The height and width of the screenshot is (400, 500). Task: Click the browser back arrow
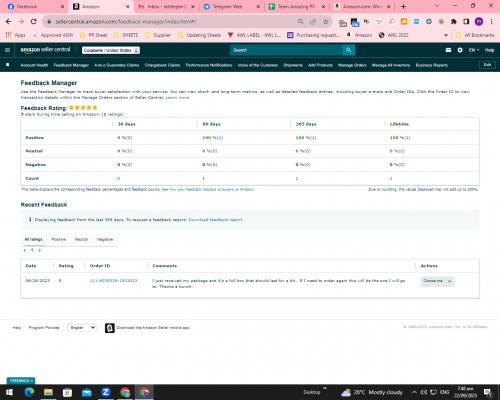point(9,22)
